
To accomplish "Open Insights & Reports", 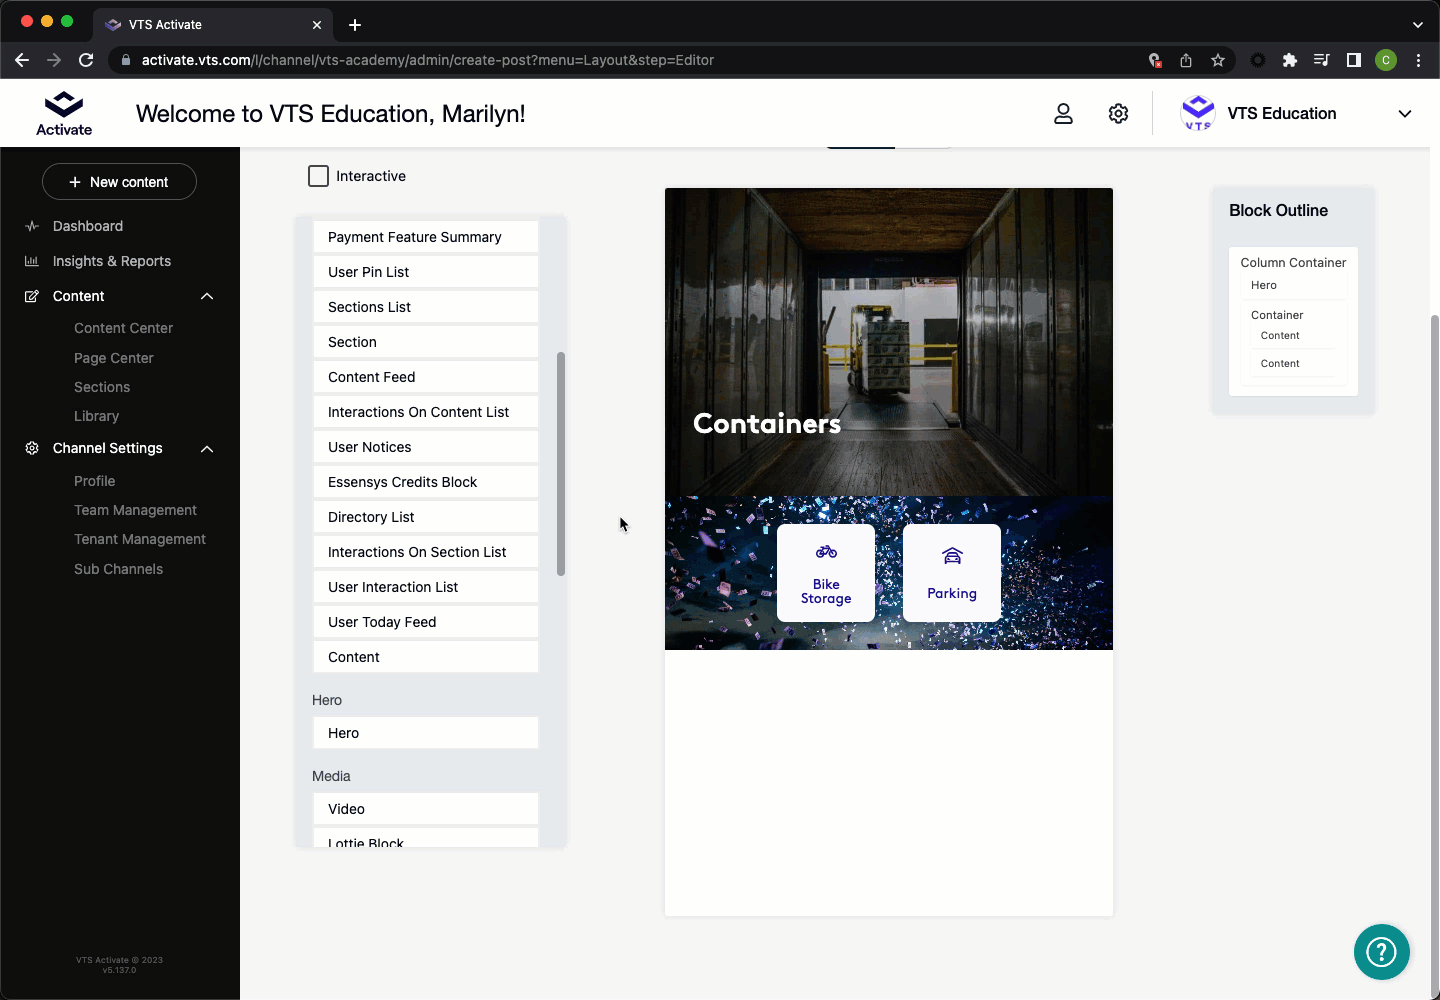I will coord(112,261).
